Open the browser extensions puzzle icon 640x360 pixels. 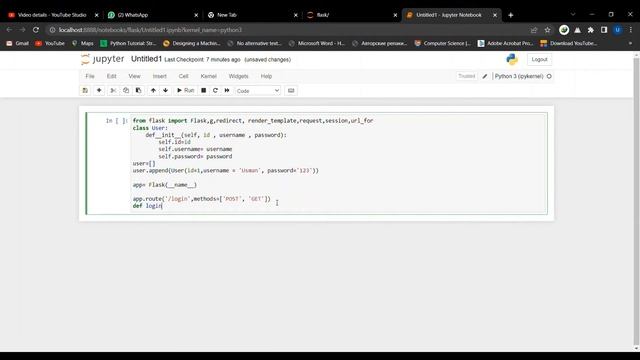pyautogui.click(x=591, y=30)
